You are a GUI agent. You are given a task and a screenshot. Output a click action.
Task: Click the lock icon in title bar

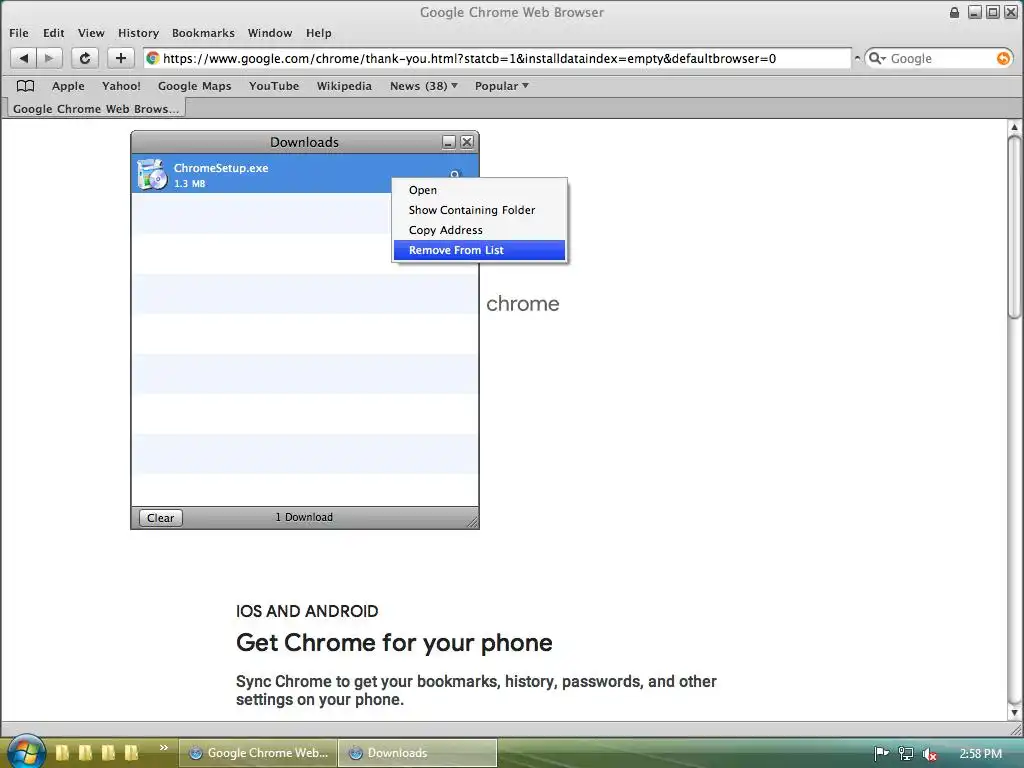click(x=954, y=12)
